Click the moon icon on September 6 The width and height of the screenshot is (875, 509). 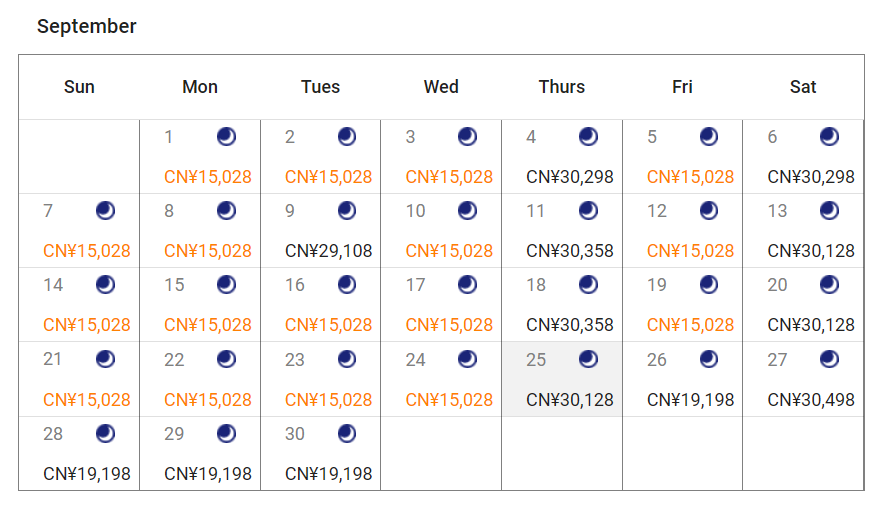(x=829, y=136)
